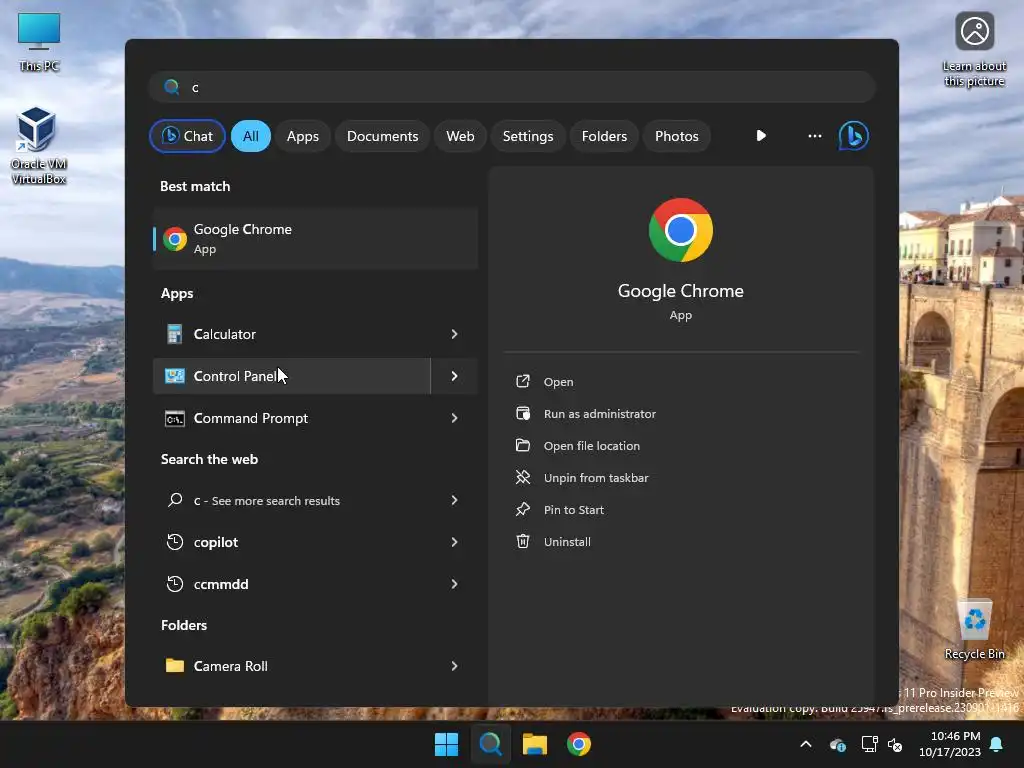Screen dimensions: 1024x768
Task: Open the three-dot options menu
Action: click(814, 136)
